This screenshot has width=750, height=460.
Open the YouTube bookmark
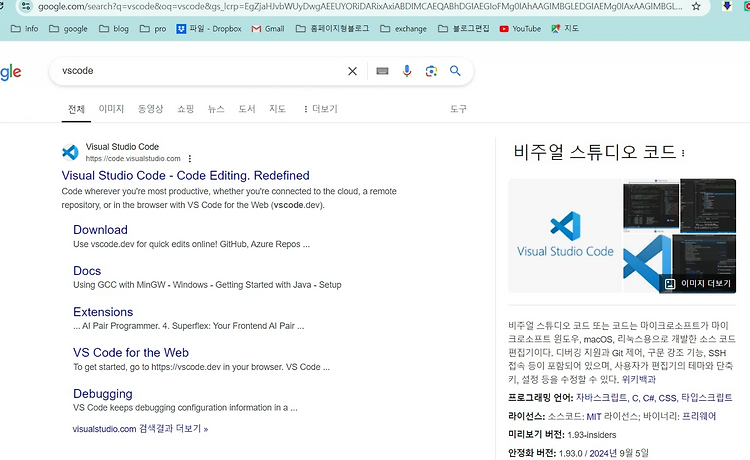pos(520,29)
